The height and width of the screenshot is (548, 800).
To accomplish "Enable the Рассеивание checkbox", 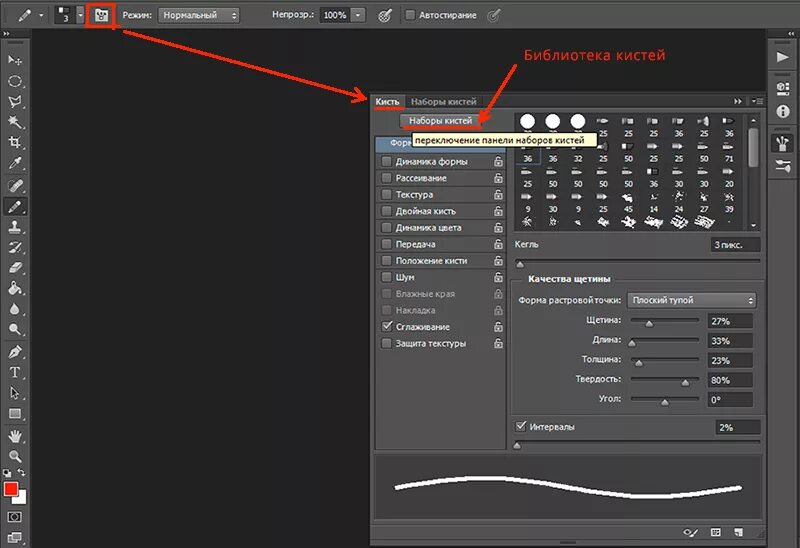I will [387, 178].
